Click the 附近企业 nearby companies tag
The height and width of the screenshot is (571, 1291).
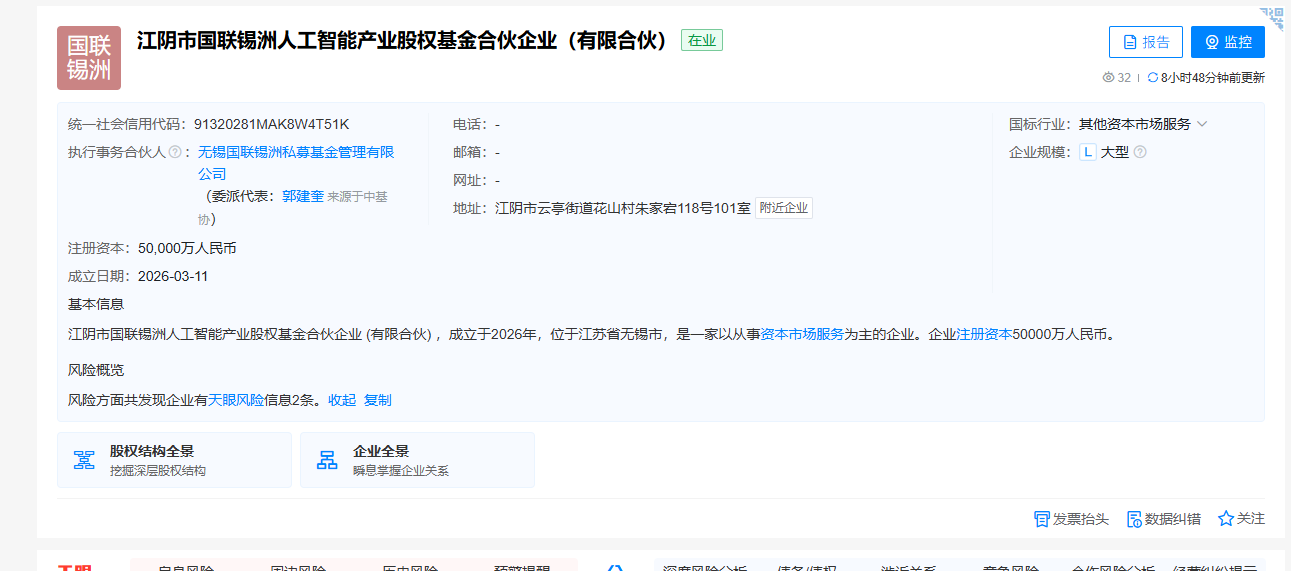click(x=784, y=209)
